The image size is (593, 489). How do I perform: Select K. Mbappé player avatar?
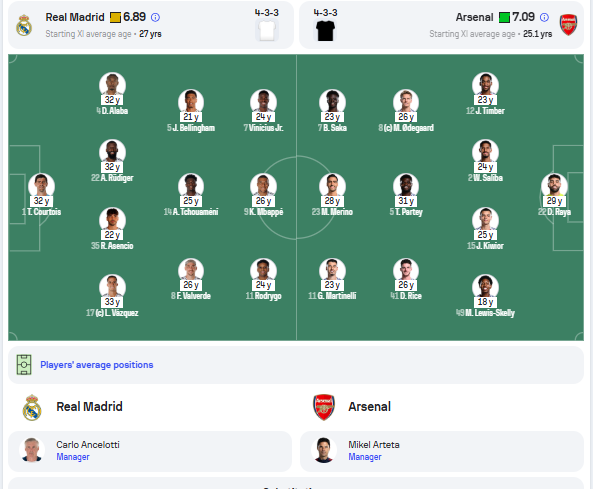pos(263,186)
